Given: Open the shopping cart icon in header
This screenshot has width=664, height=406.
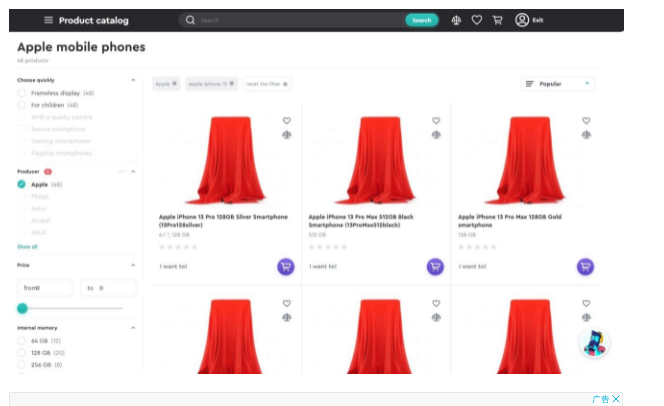Looking at the screenshot, I should (498, 20).
